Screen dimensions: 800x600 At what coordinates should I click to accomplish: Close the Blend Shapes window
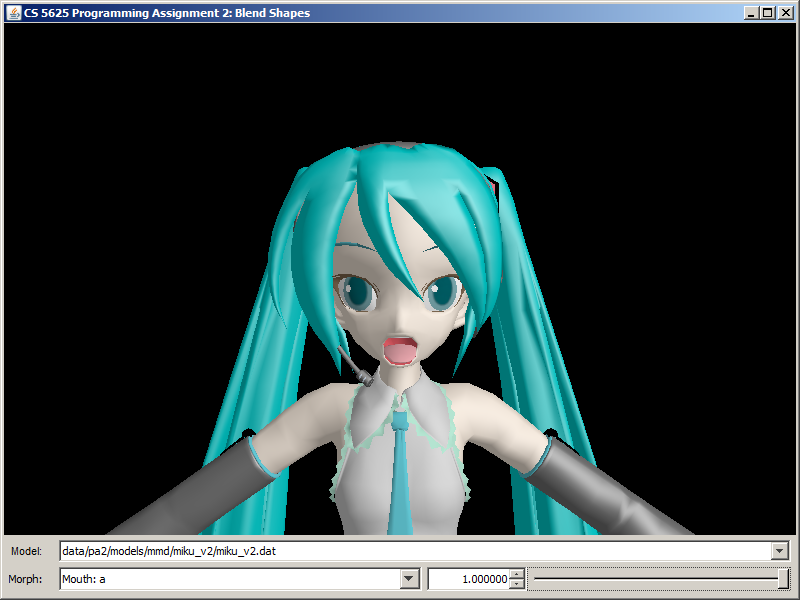click(x=784, y=13)
